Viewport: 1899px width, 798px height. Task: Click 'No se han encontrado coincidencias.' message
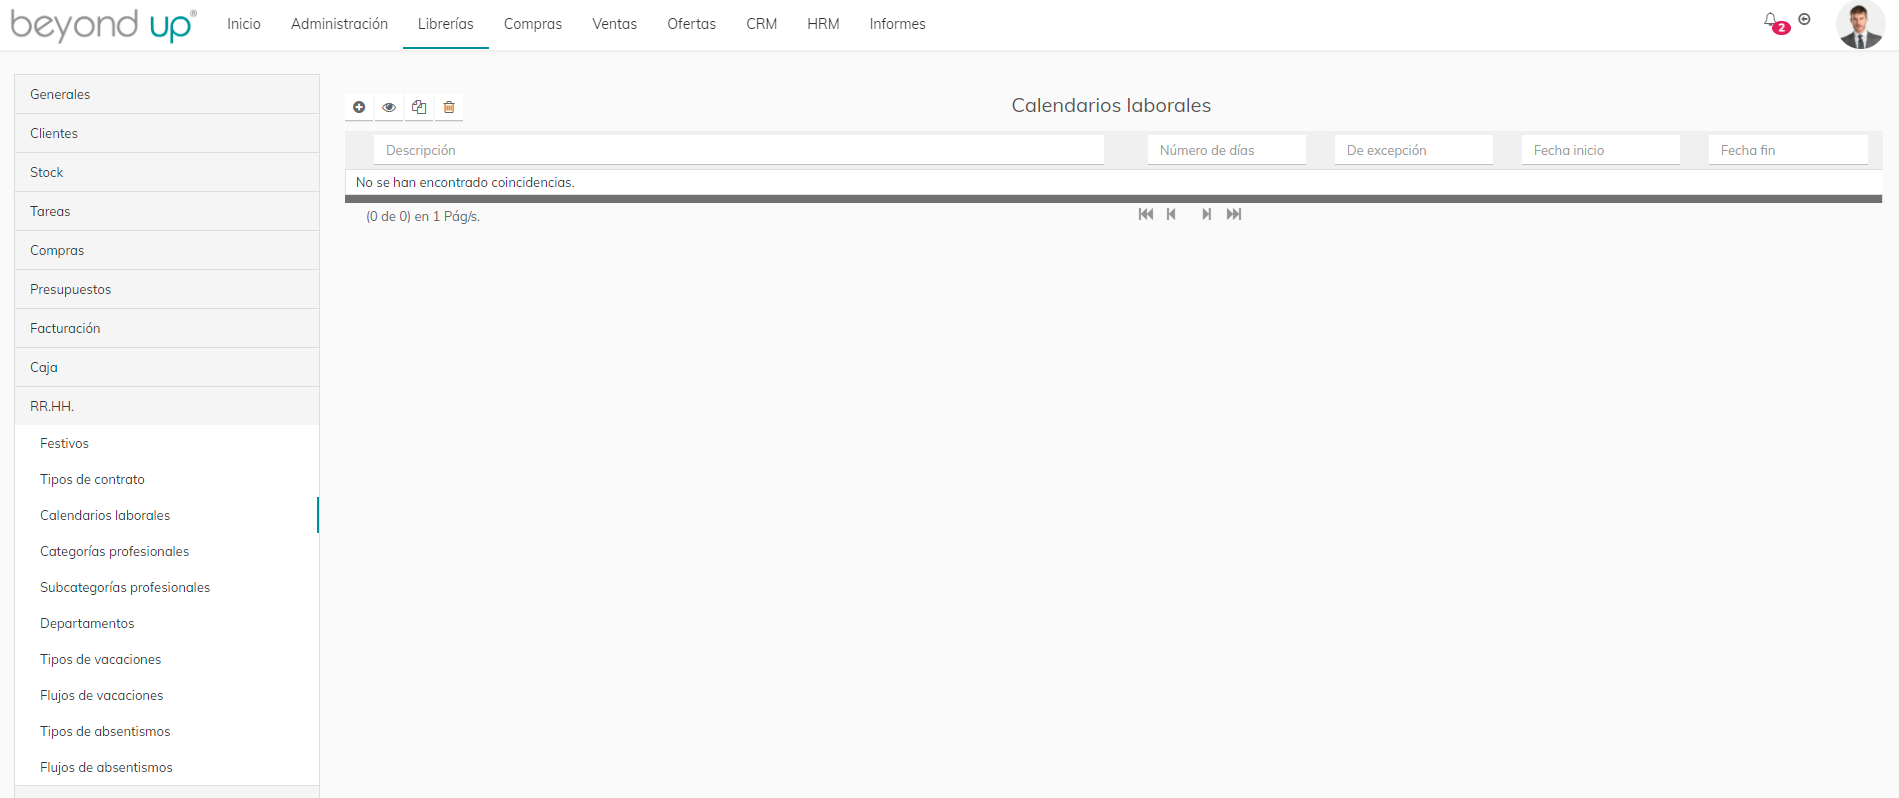tap(465, 182)
